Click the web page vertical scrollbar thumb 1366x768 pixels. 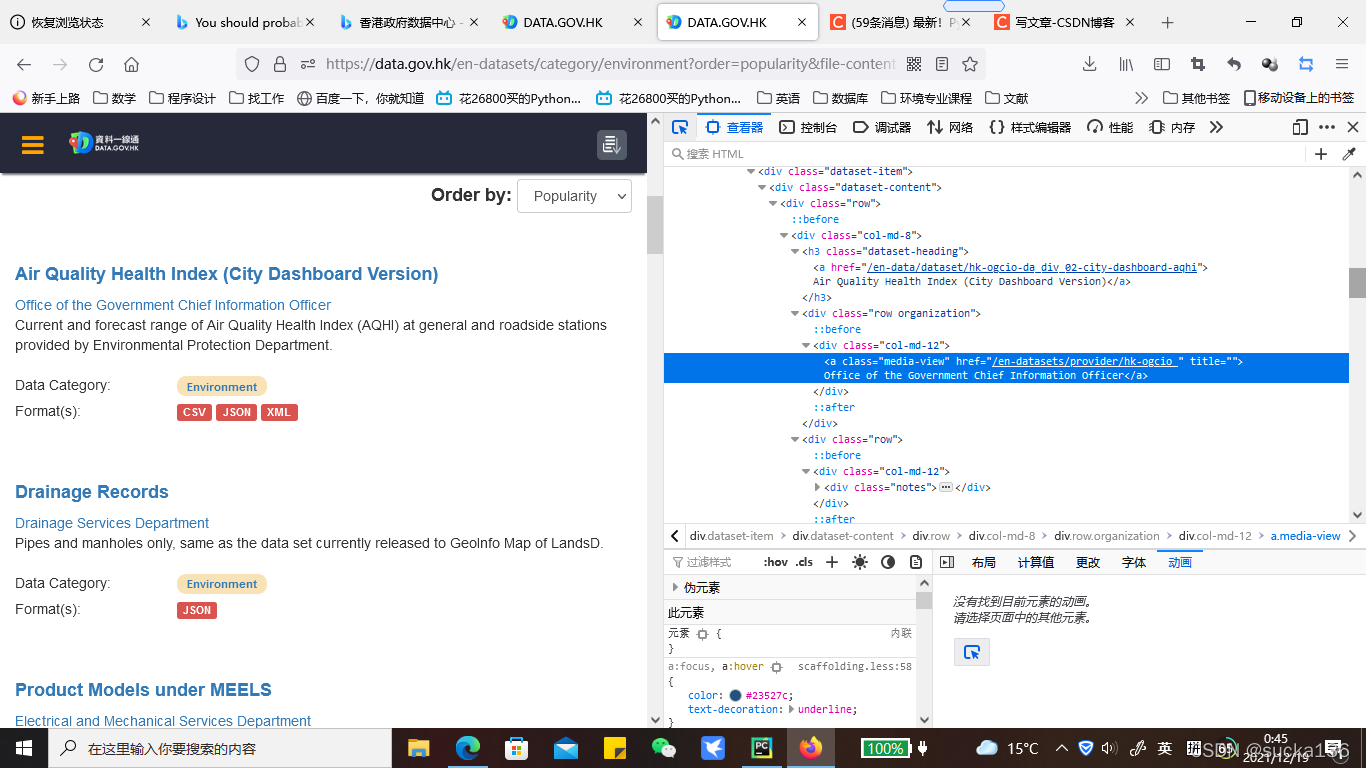tap(655, 225)
